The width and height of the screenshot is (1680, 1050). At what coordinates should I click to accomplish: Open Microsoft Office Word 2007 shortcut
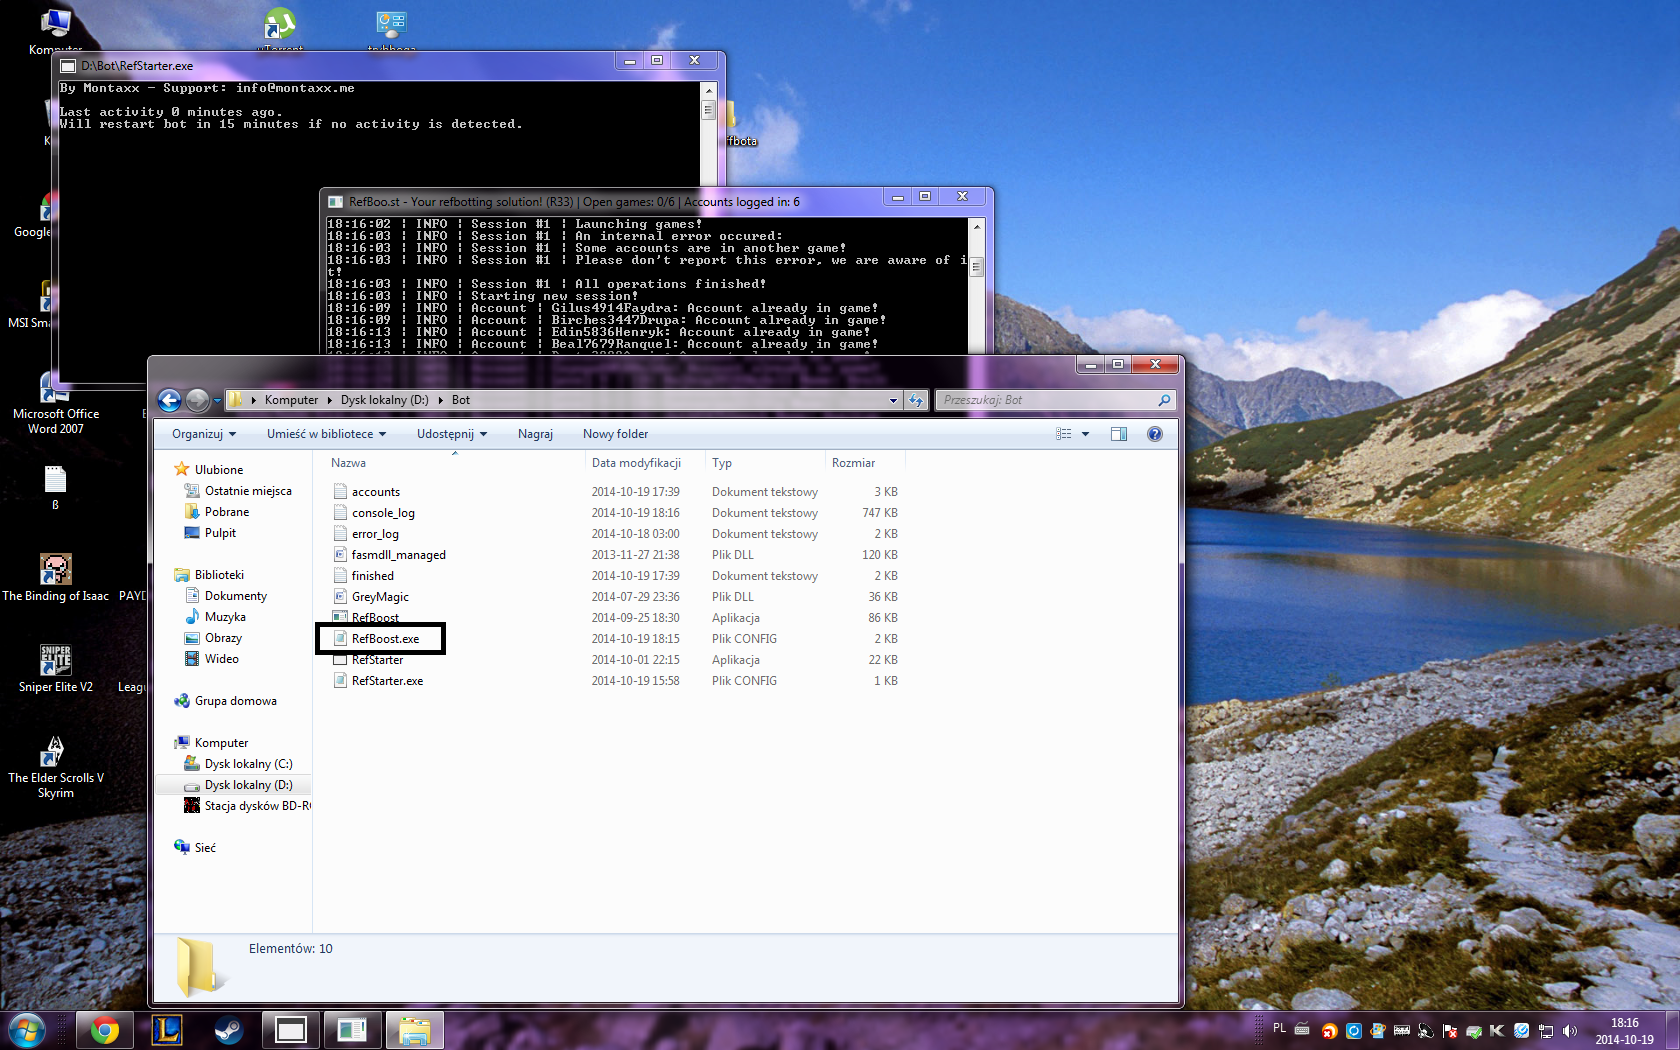[x=56, y=403]
